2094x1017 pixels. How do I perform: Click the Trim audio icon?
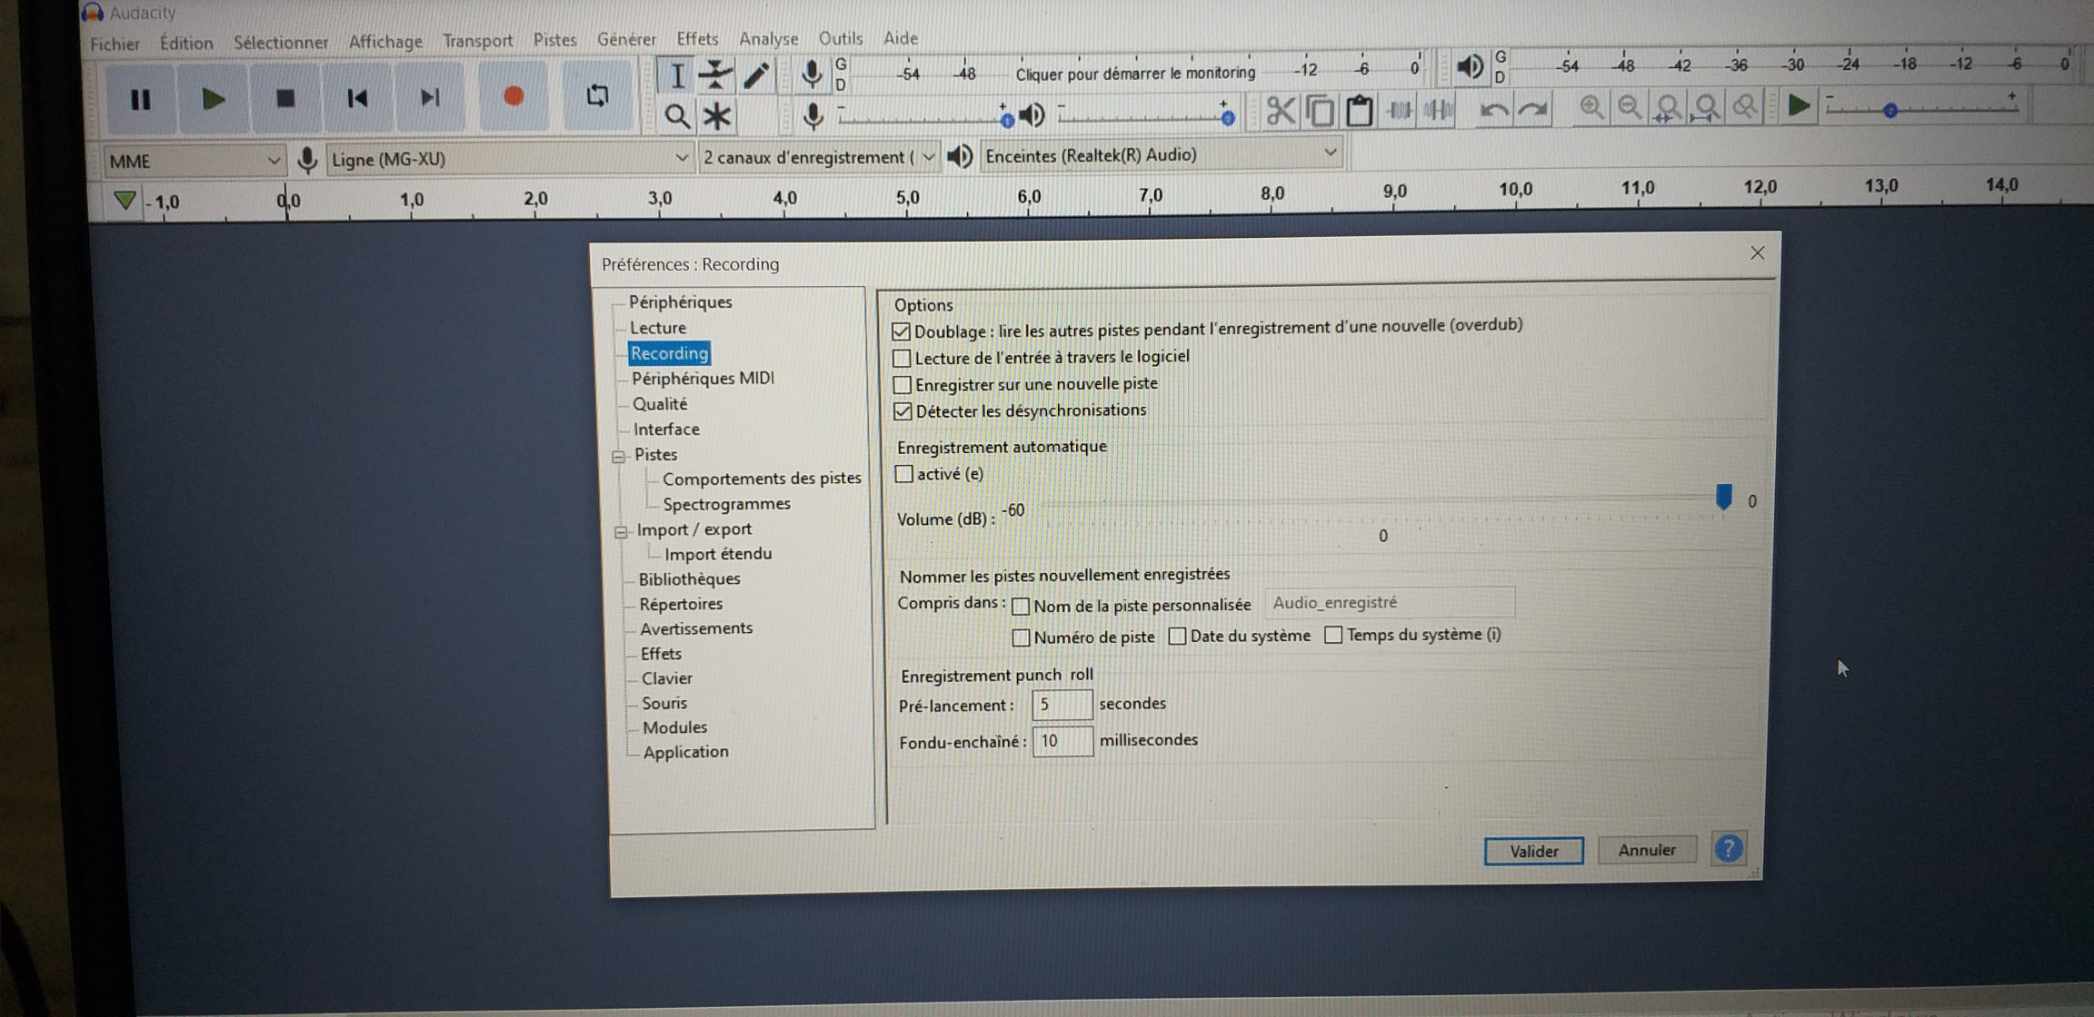1399,109
